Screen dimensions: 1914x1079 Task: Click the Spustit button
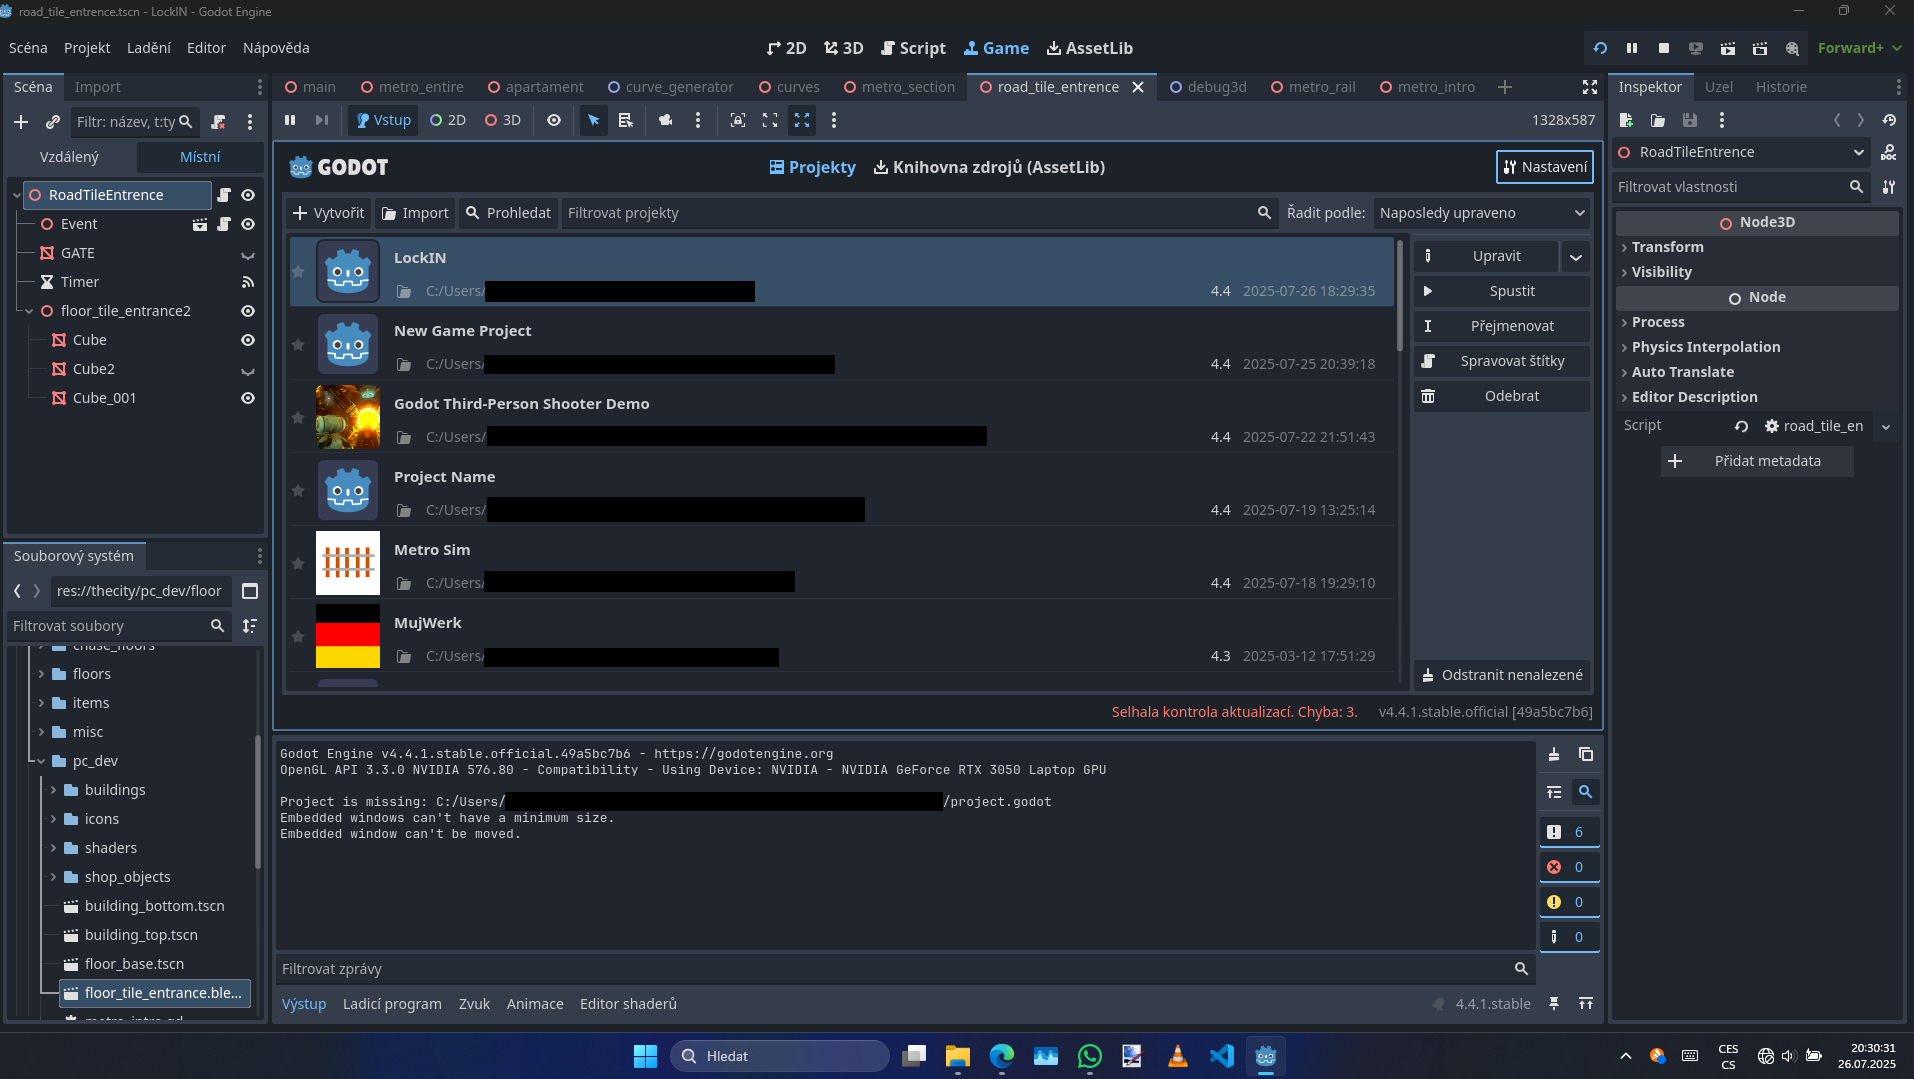pos(1501,291)
